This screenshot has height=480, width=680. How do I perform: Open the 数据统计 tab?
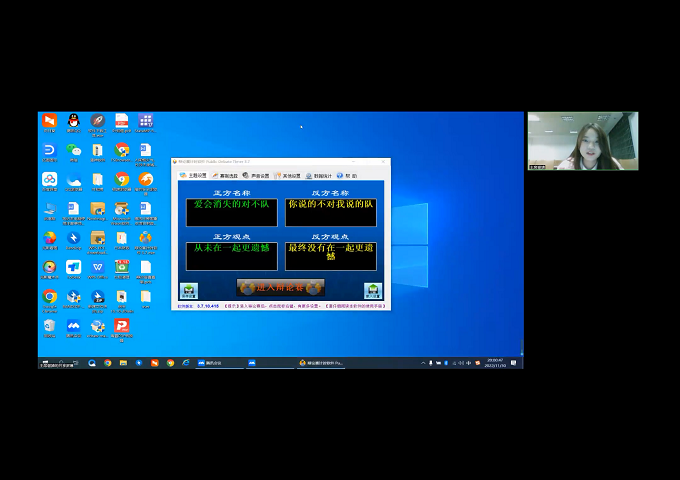(x=319, y=175)
